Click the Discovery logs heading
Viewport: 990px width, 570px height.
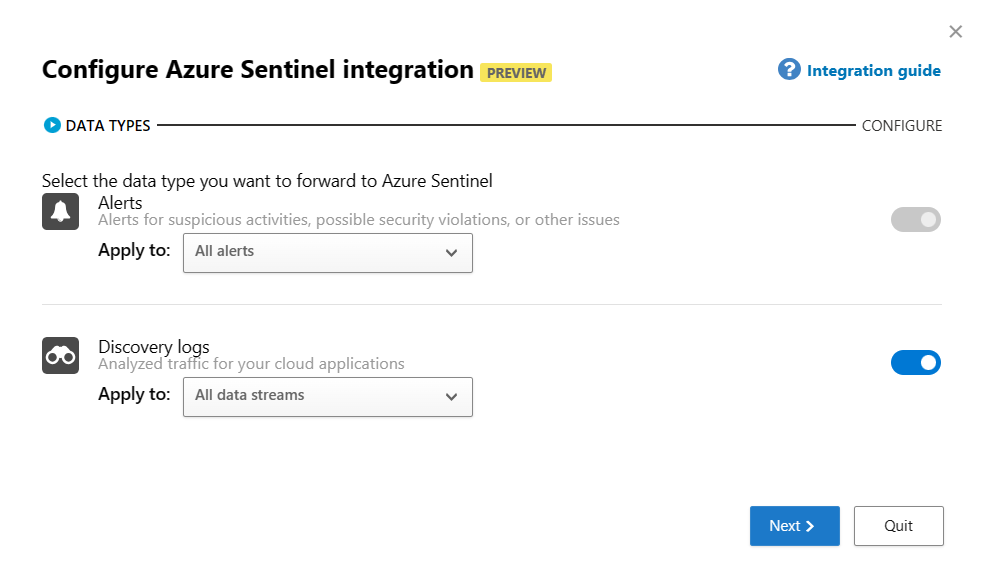point(153,347)
